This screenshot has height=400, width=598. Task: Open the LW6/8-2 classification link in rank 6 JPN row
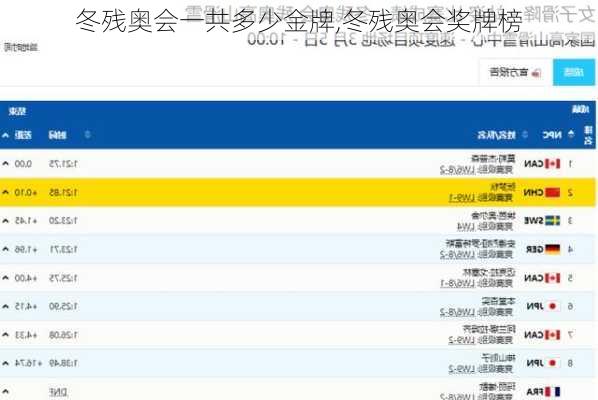[x=457, y=312]
